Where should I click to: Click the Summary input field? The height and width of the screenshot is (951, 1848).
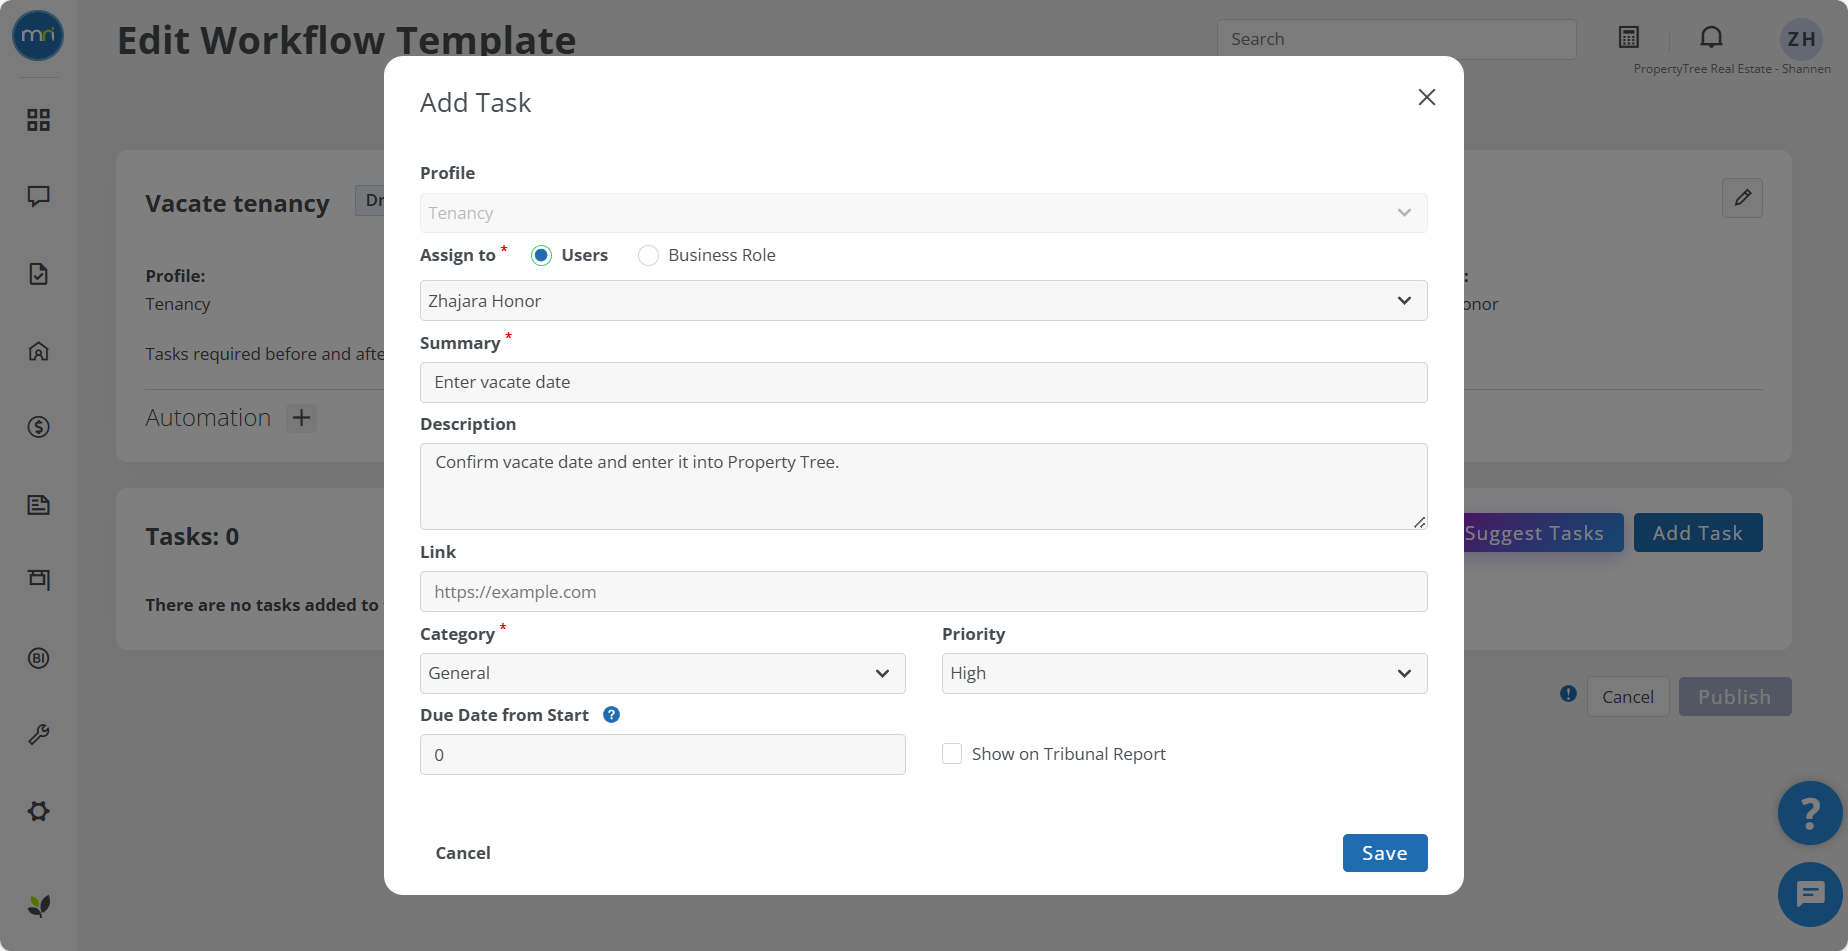coord(923,382)
